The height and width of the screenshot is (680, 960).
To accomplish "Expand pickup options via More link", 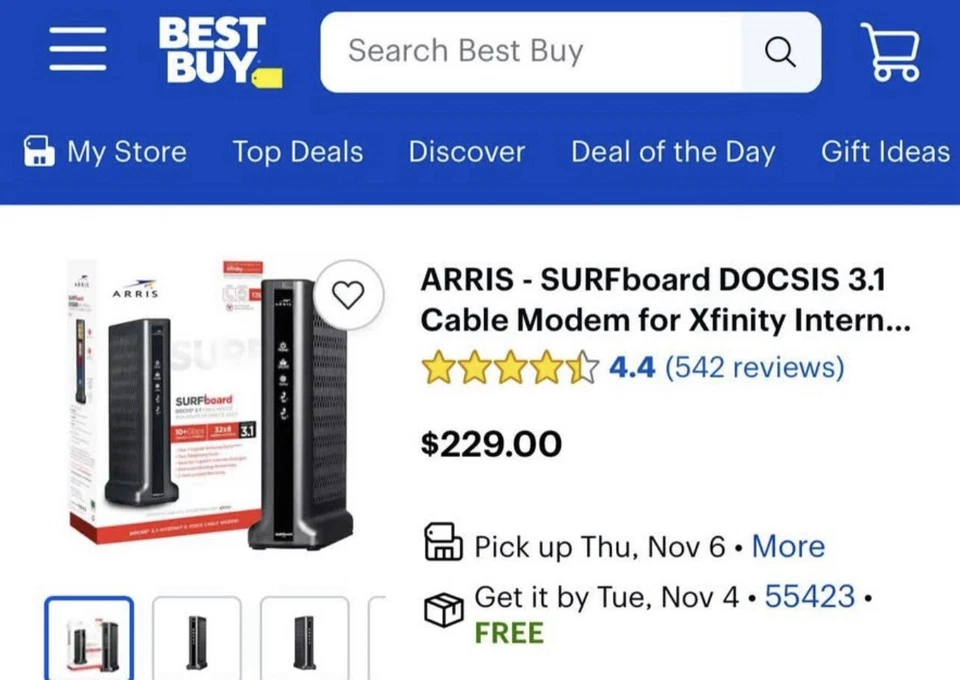I will (789, 546).
